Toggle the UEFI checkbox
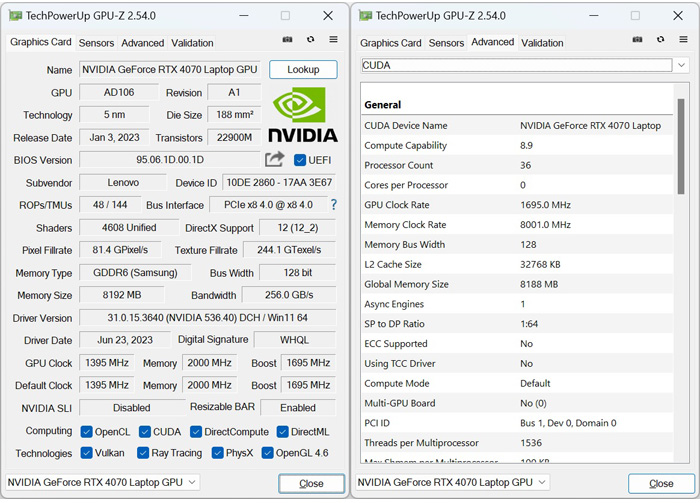 [x=300, y=160]
